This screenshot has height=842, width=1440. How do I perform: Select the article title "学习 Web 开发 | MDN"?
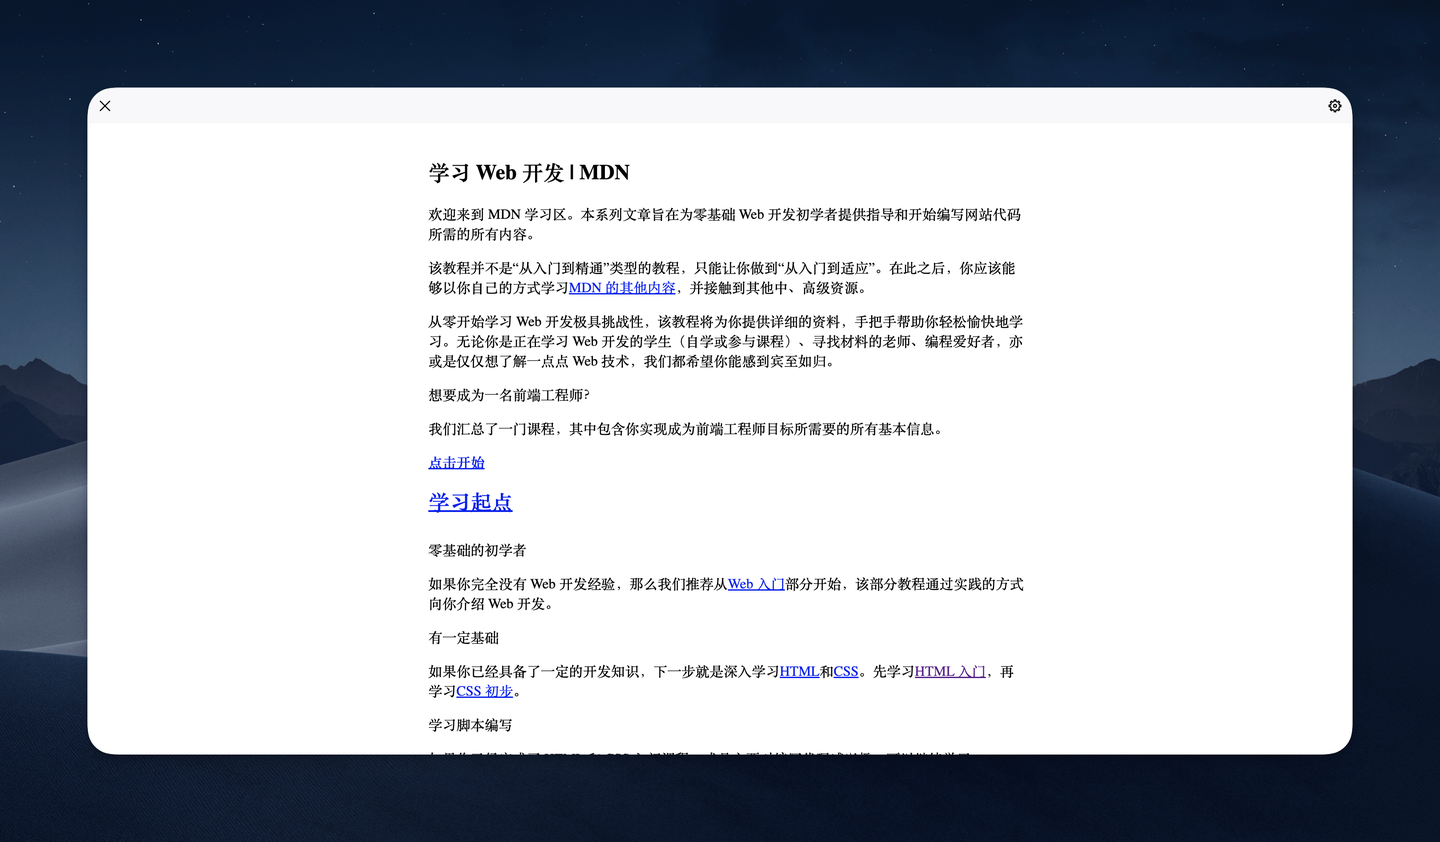[528, 172]
